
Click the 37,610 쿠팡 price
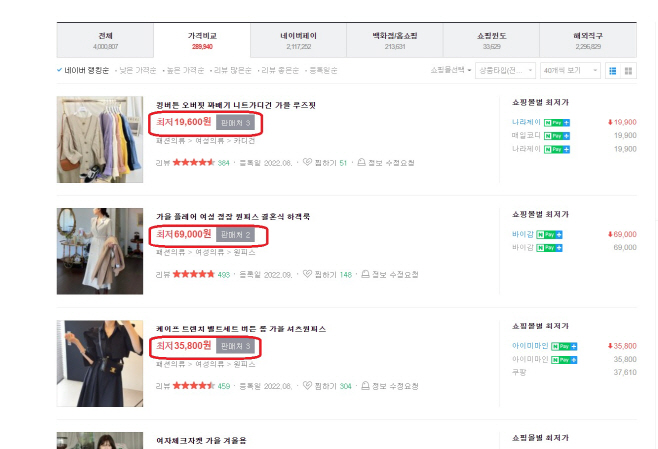pos(625,372)
